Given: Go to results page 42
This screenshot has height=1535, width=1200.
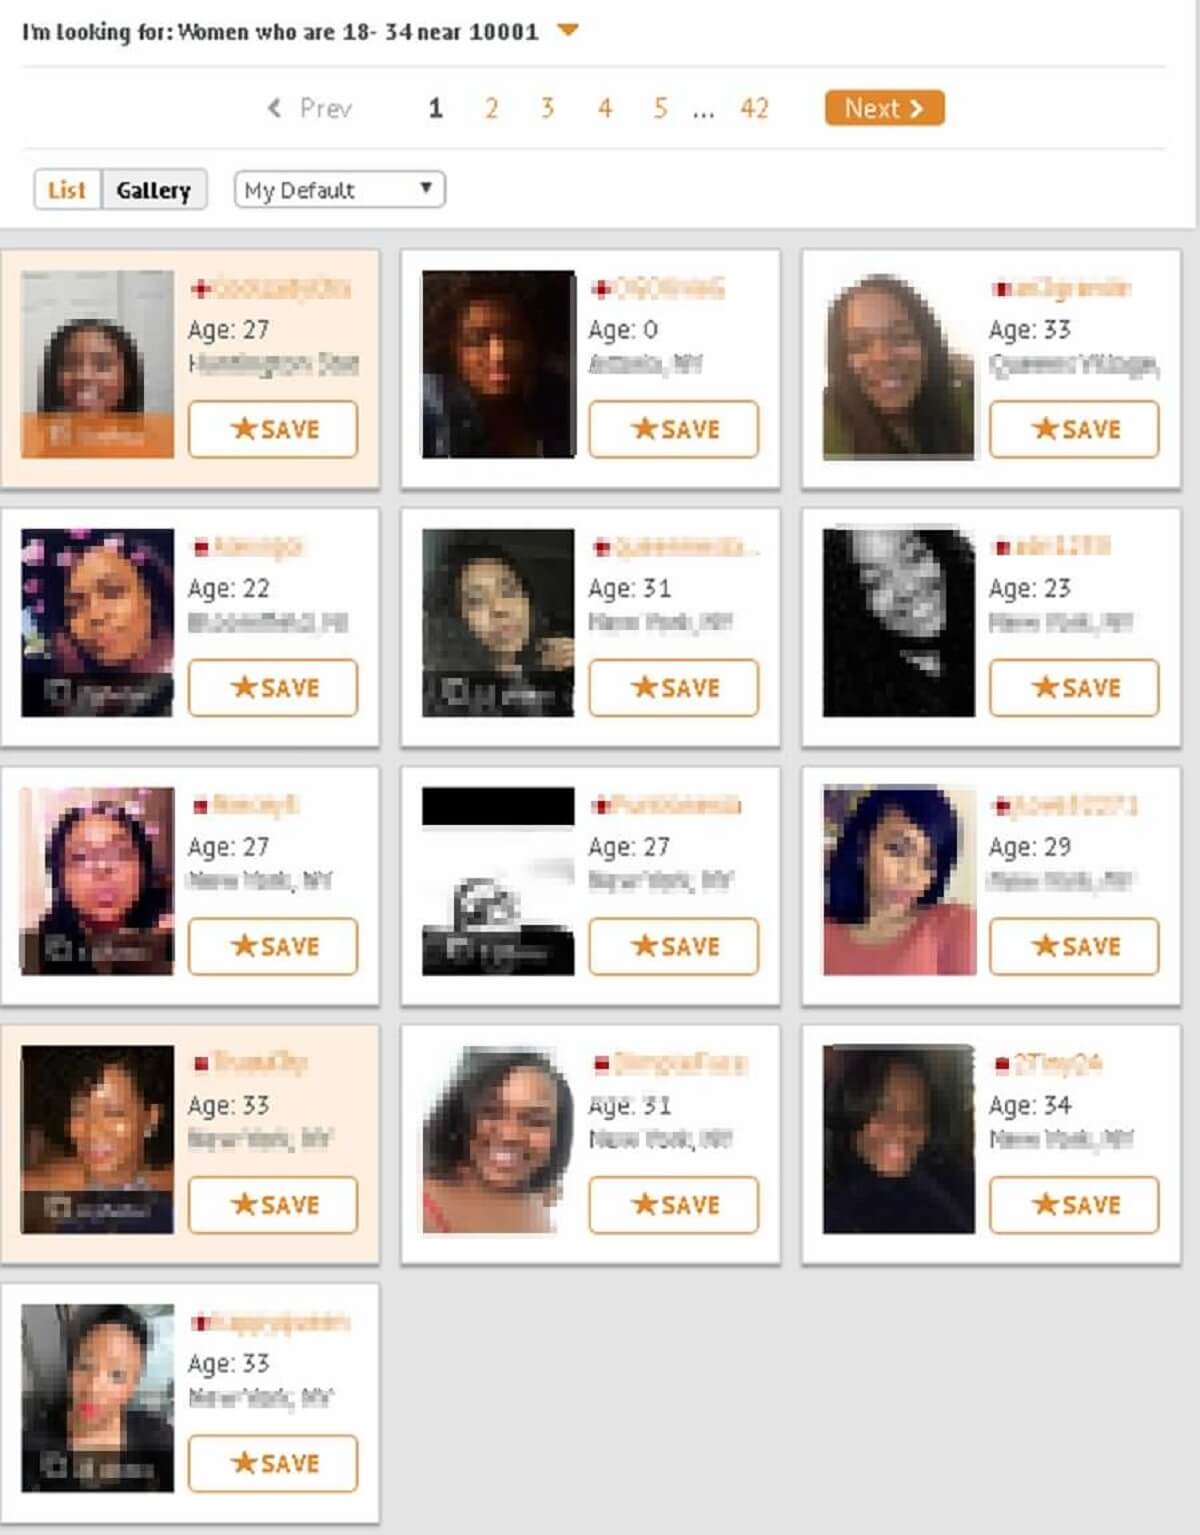Looking at the screenshot, I should pyautogui.click(x=754, y=108).
